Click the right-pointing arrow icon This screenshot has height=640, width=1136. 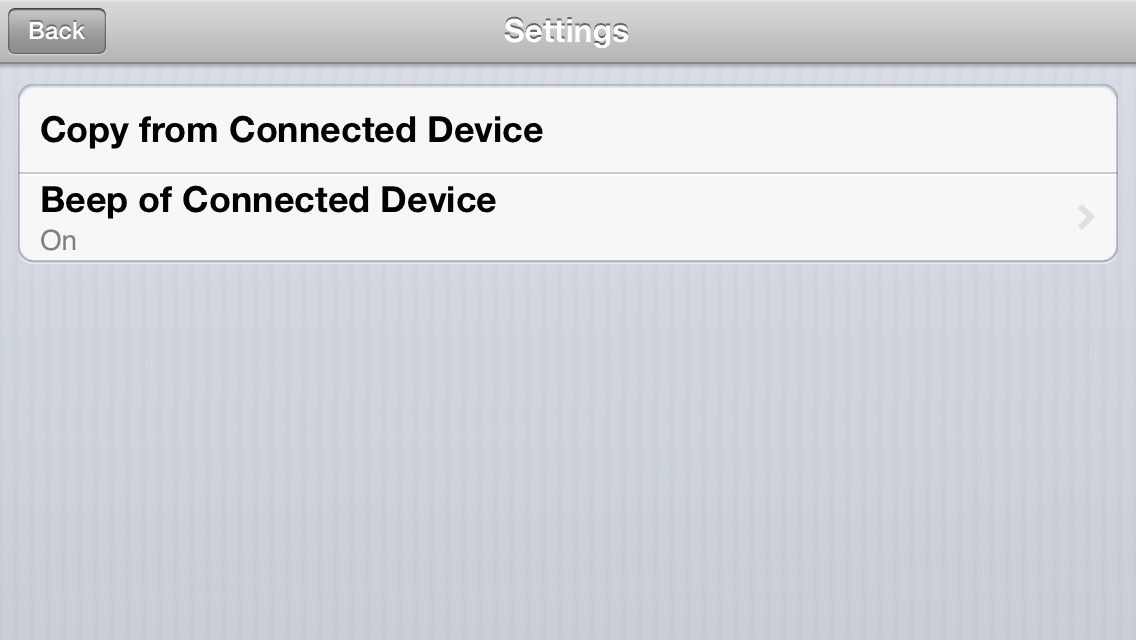[x=1085, y=217]
